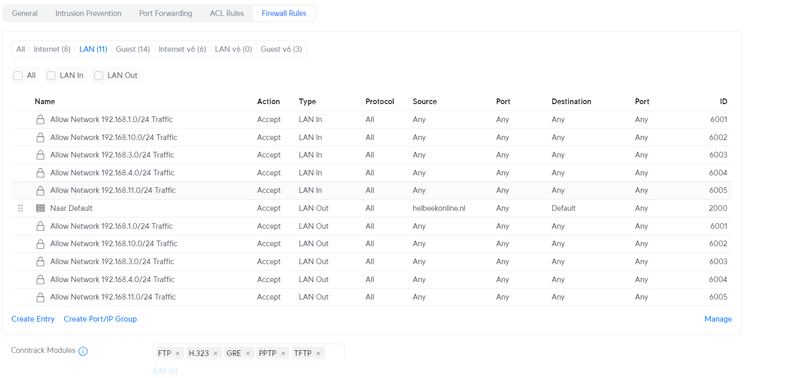Viewport: 800px width, 378px height.
Task: Click lock icon of LAN Out 192.168.3.0/24 rule
Action: click(x=40, y=262)
